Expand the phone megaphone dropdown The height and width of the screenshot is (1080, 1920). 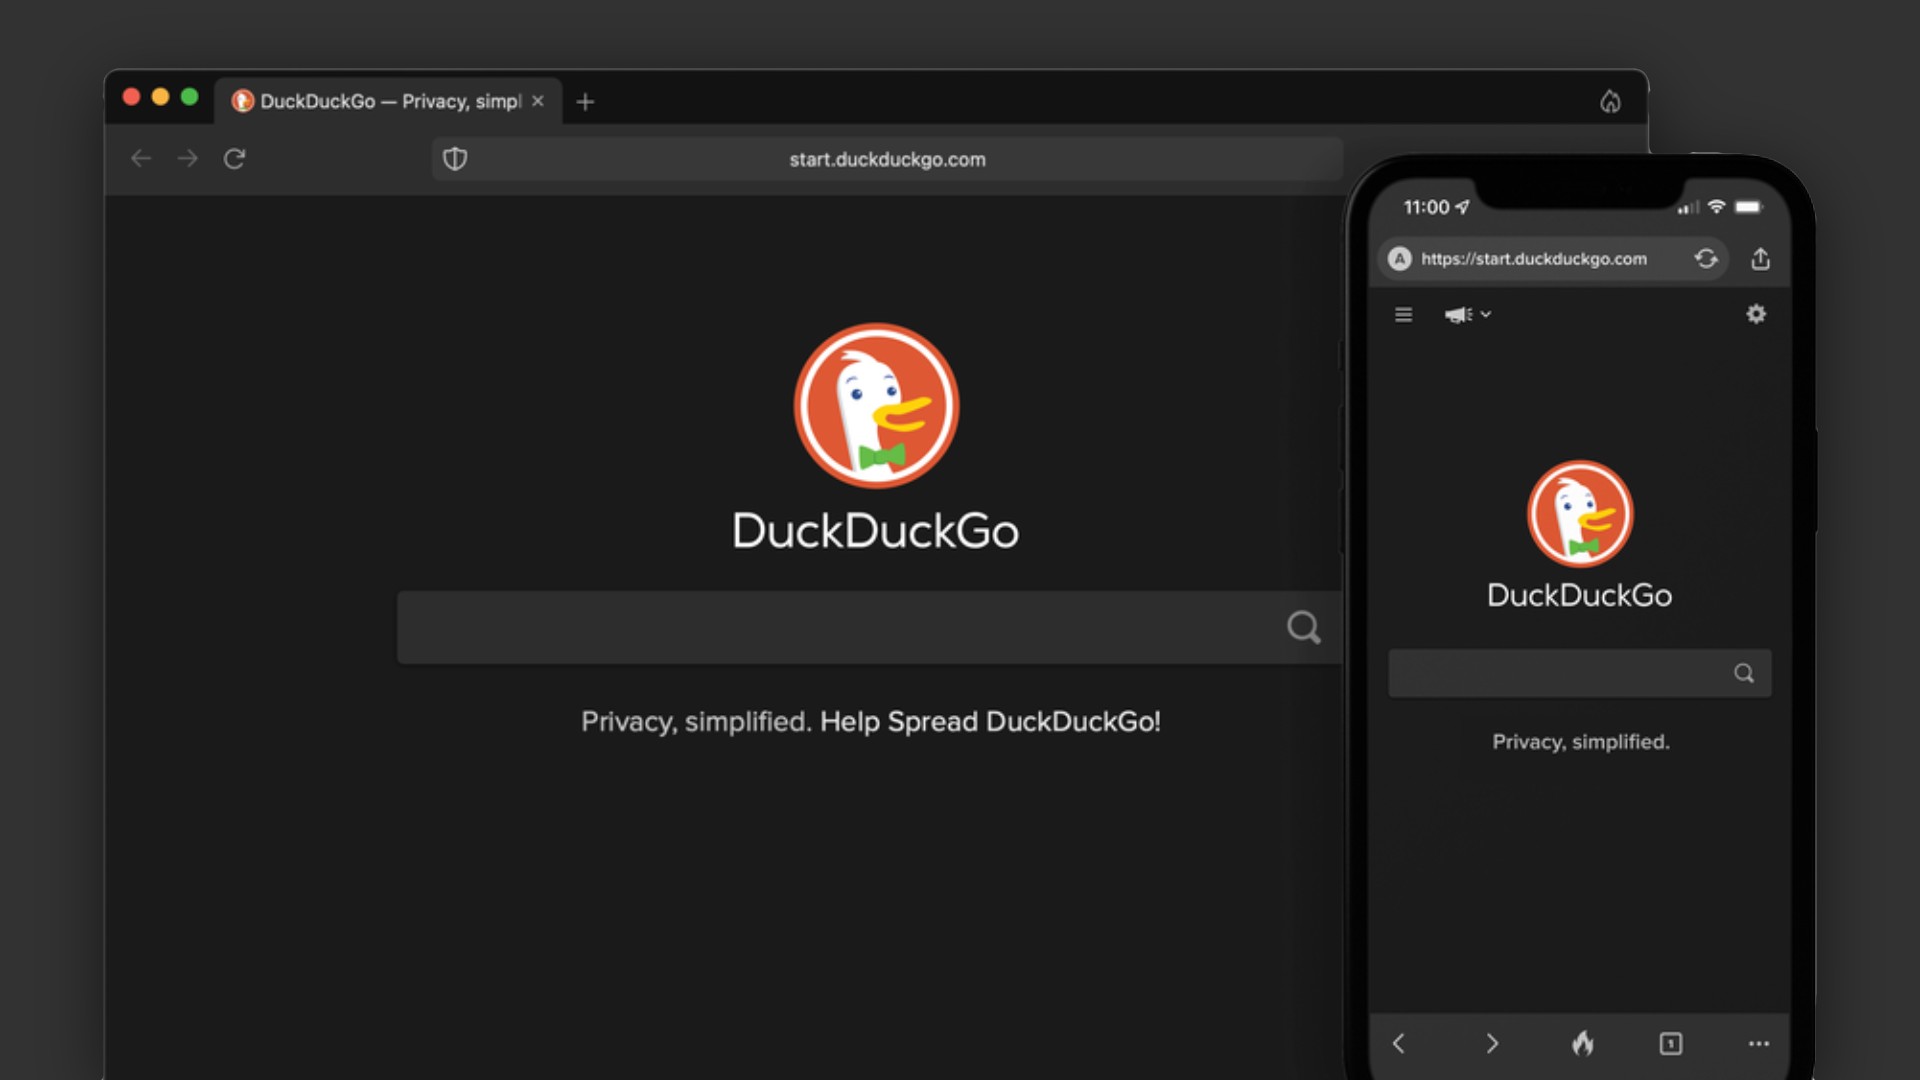click(1467, 315)
